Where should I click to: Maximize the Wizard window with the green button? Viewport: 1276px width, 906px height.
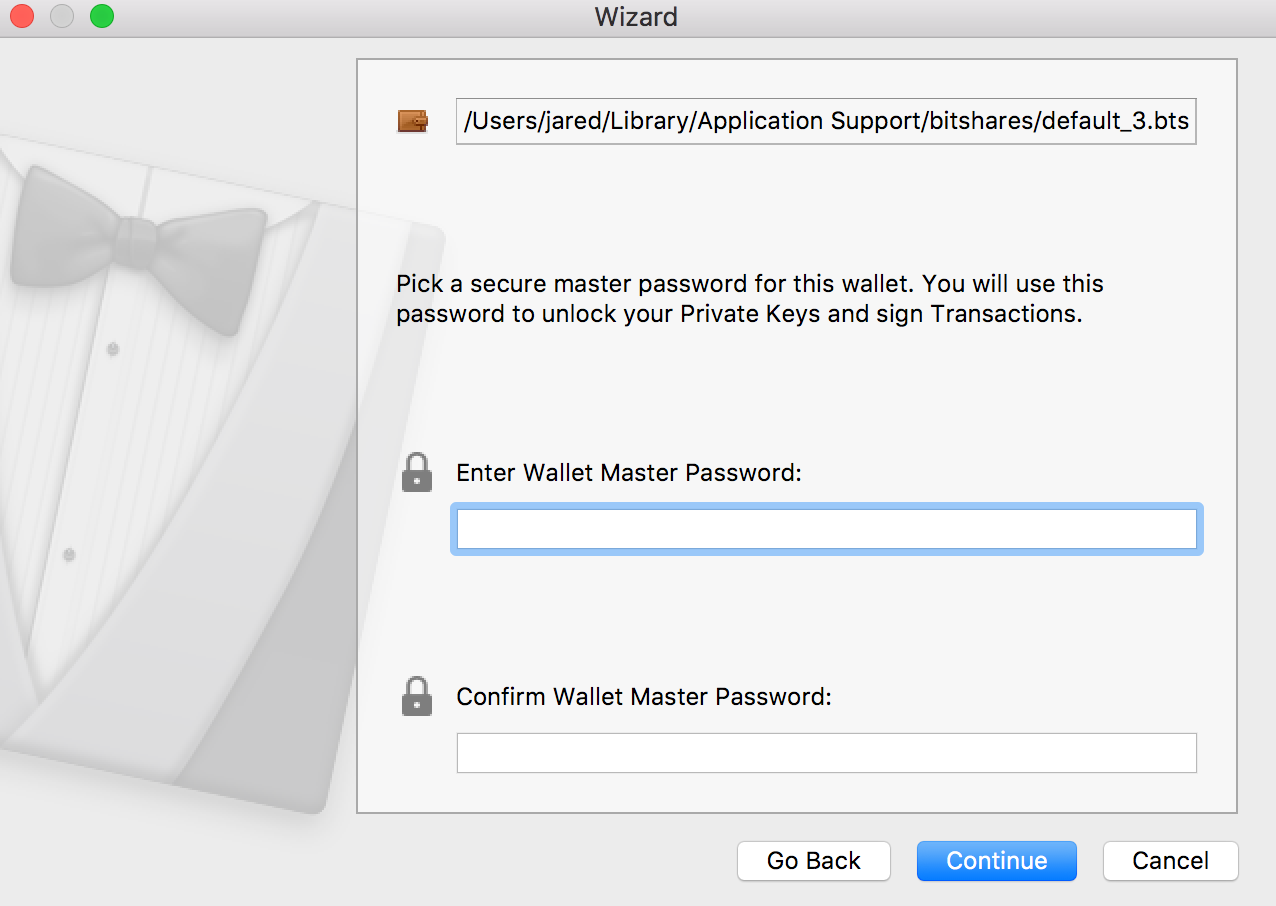coord(102,17)
